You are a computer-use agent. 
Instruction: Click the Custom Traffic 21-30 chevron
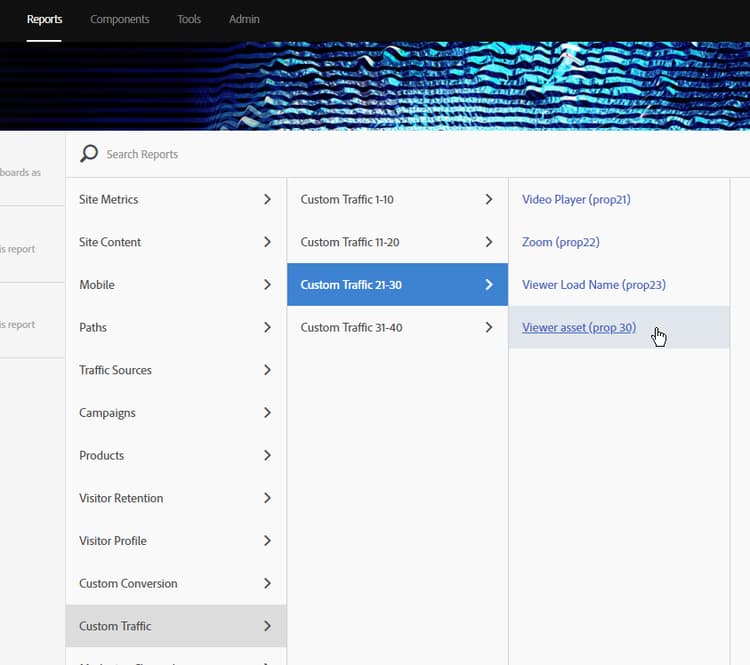point(489,285)
